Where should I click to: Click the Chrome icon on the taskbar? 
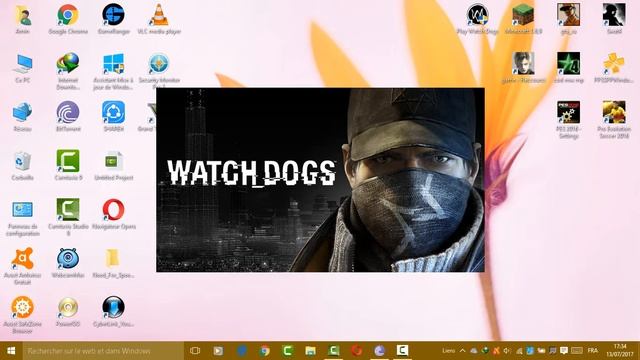tap(264, 351)
